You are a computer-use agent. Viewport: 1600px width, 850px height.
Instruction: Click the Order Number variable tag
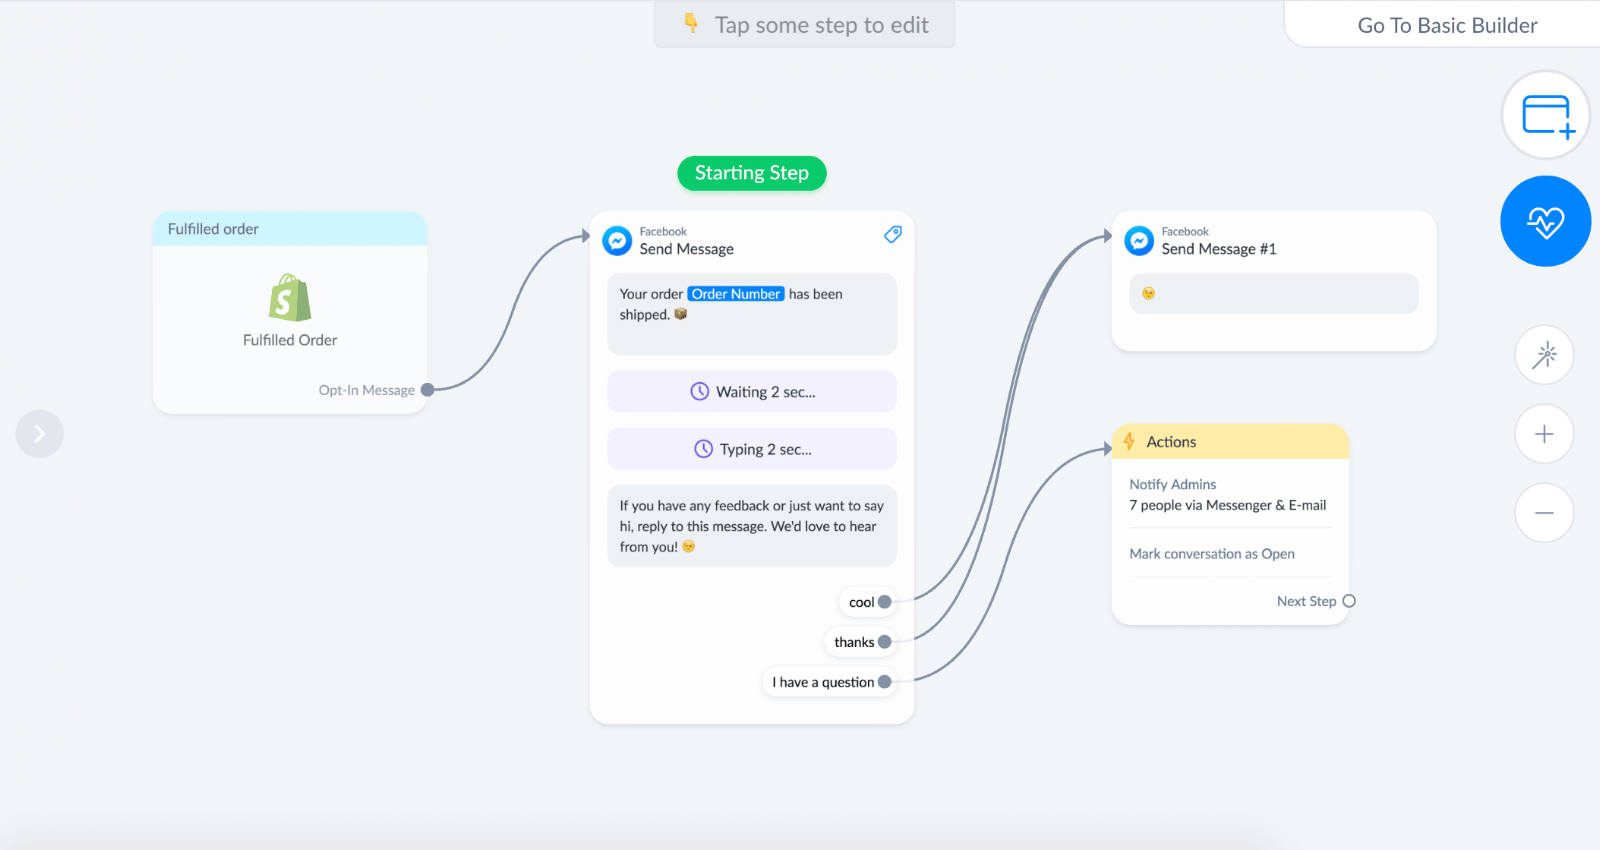pos(736,294)
